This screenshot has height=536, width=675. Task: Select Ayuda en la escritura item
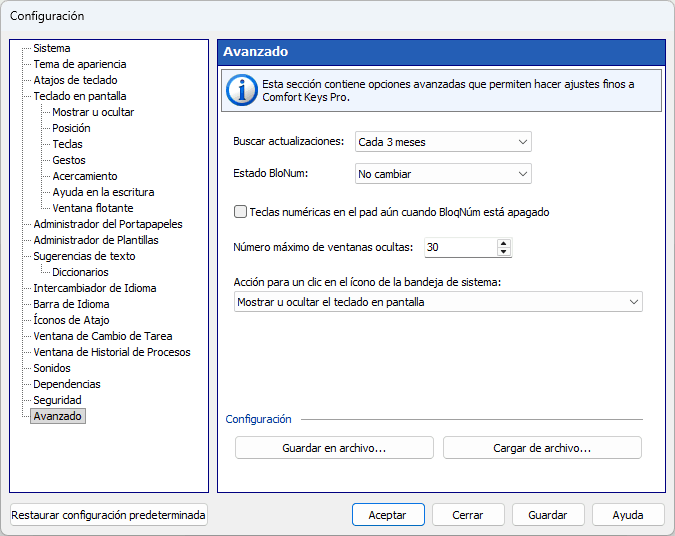pyautogui.click(x=103, y=192)
